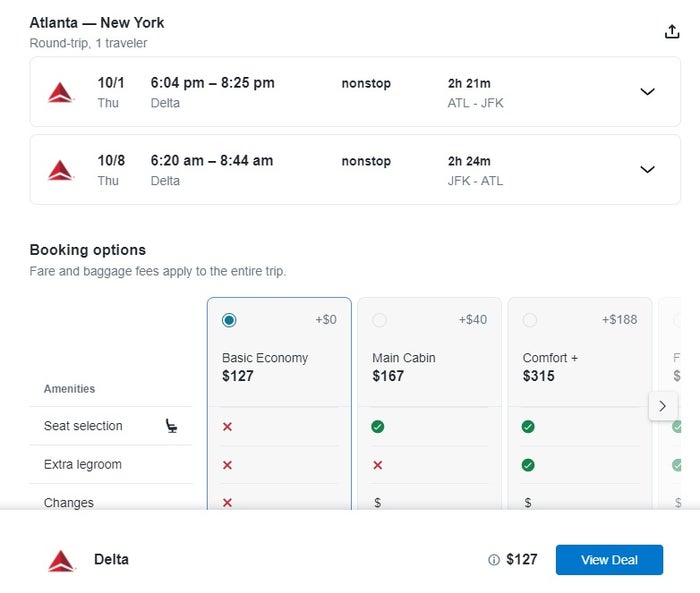Click the Booking options heading
Viewport: 700px width, 593px height.
click(x=88, y=250)
